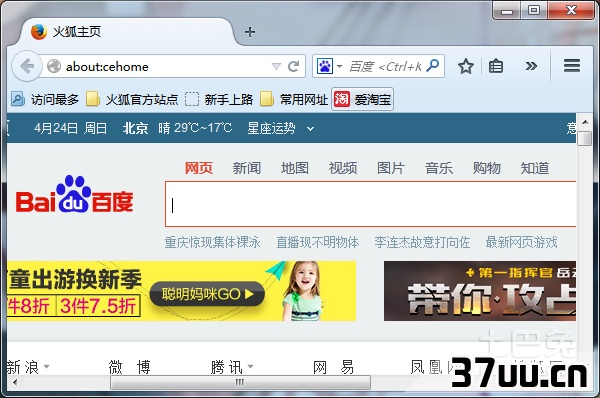600x398 pixels.
Task: Select the 新闻 search tab
Action: pyautogui.click(x=247, y=168)
